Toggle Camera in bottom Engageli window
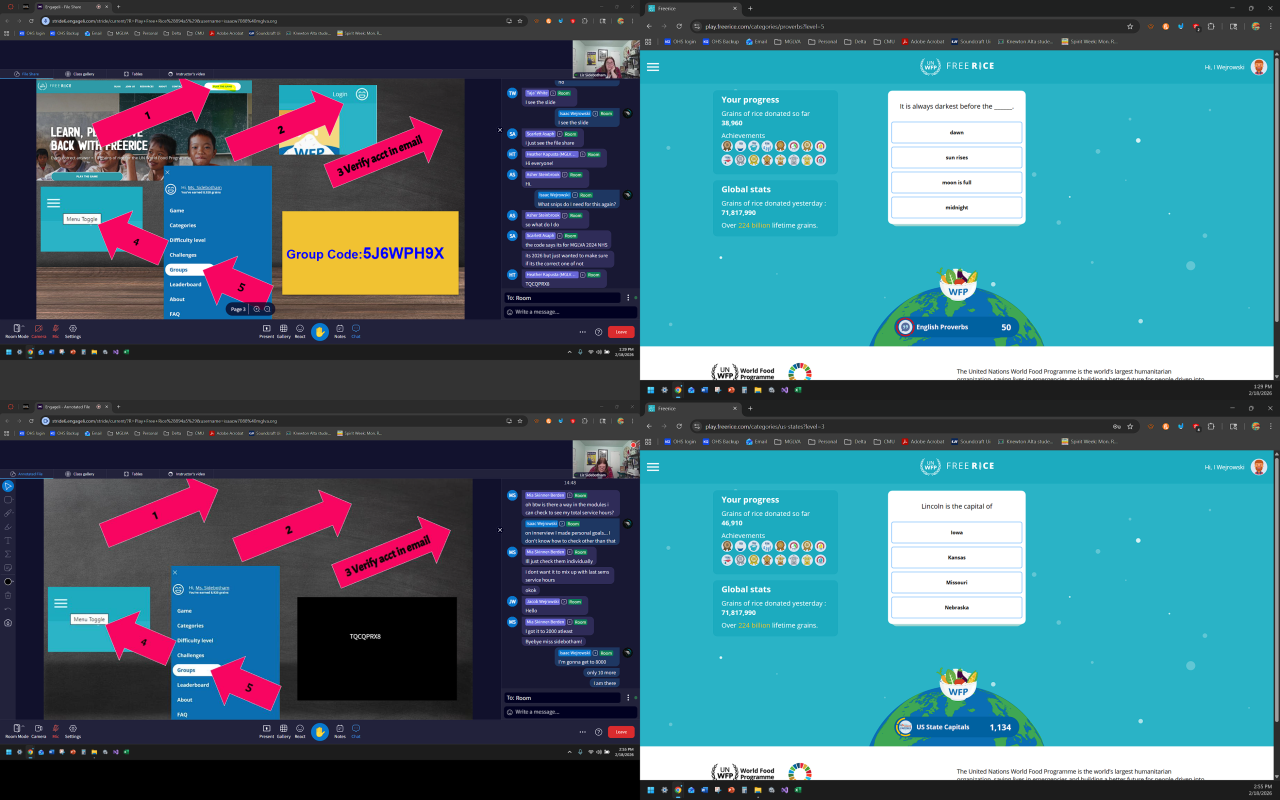Screen dimensions: 1280x800 pos(38,730)
